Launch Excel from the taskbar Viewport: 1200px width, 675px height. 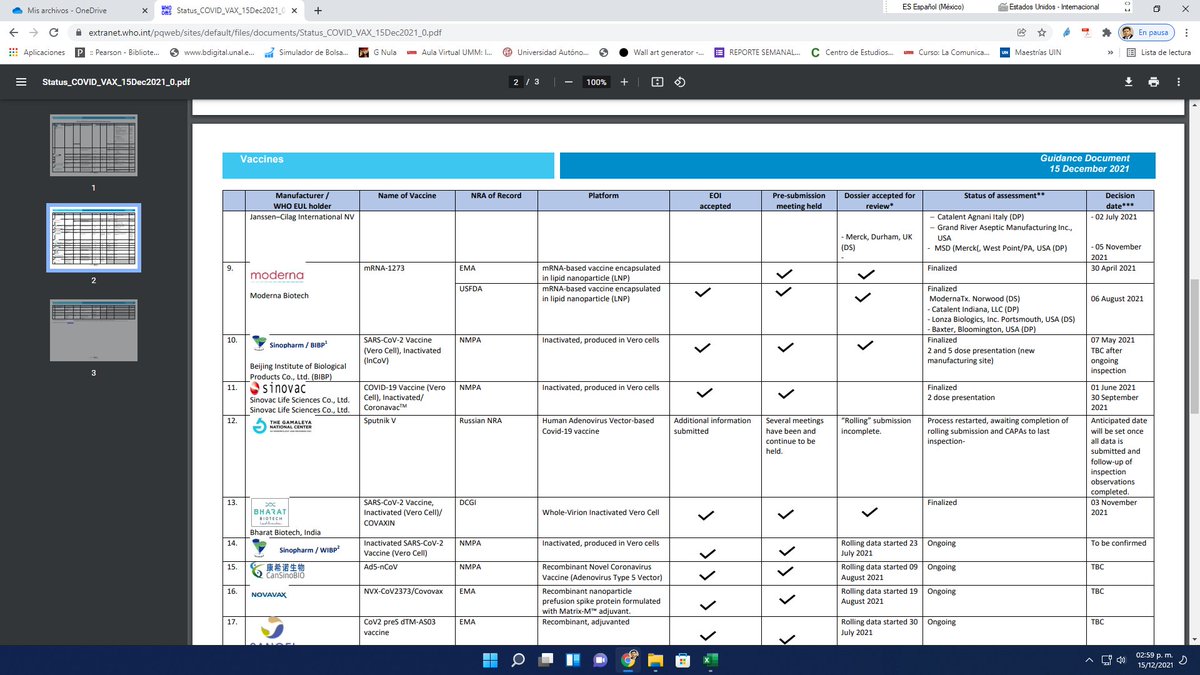pos(708,660)
